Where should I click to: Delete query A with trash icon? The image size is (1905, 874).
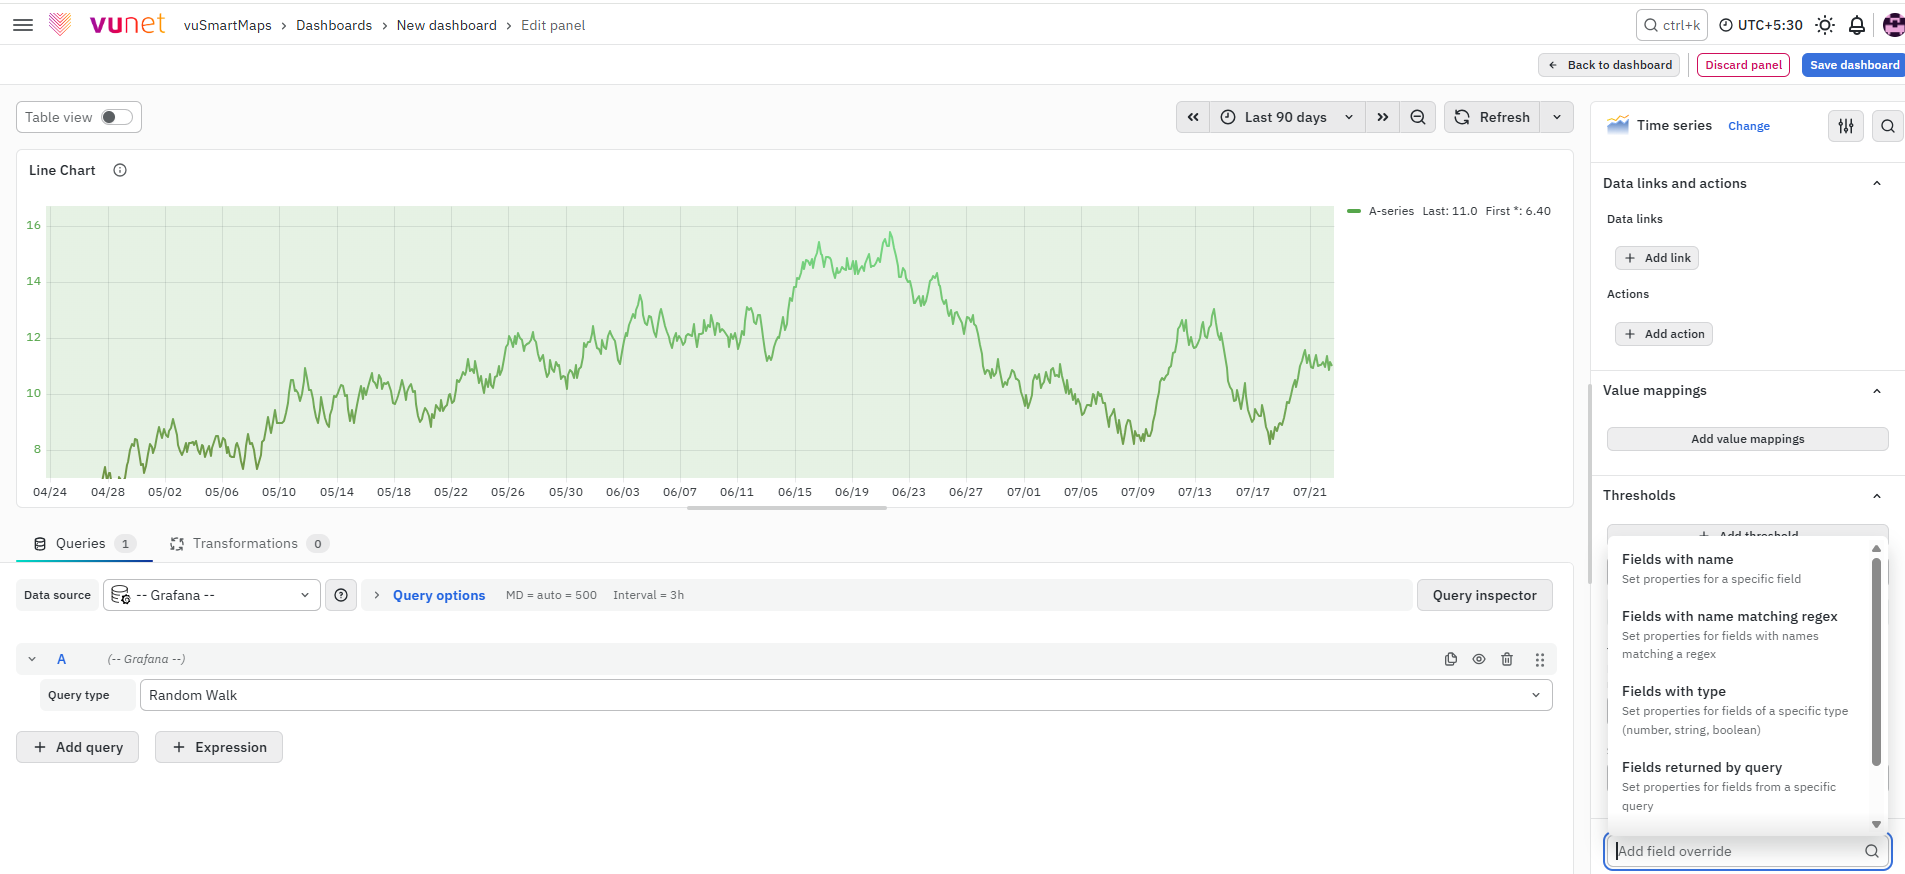(x=1507, y=659)
